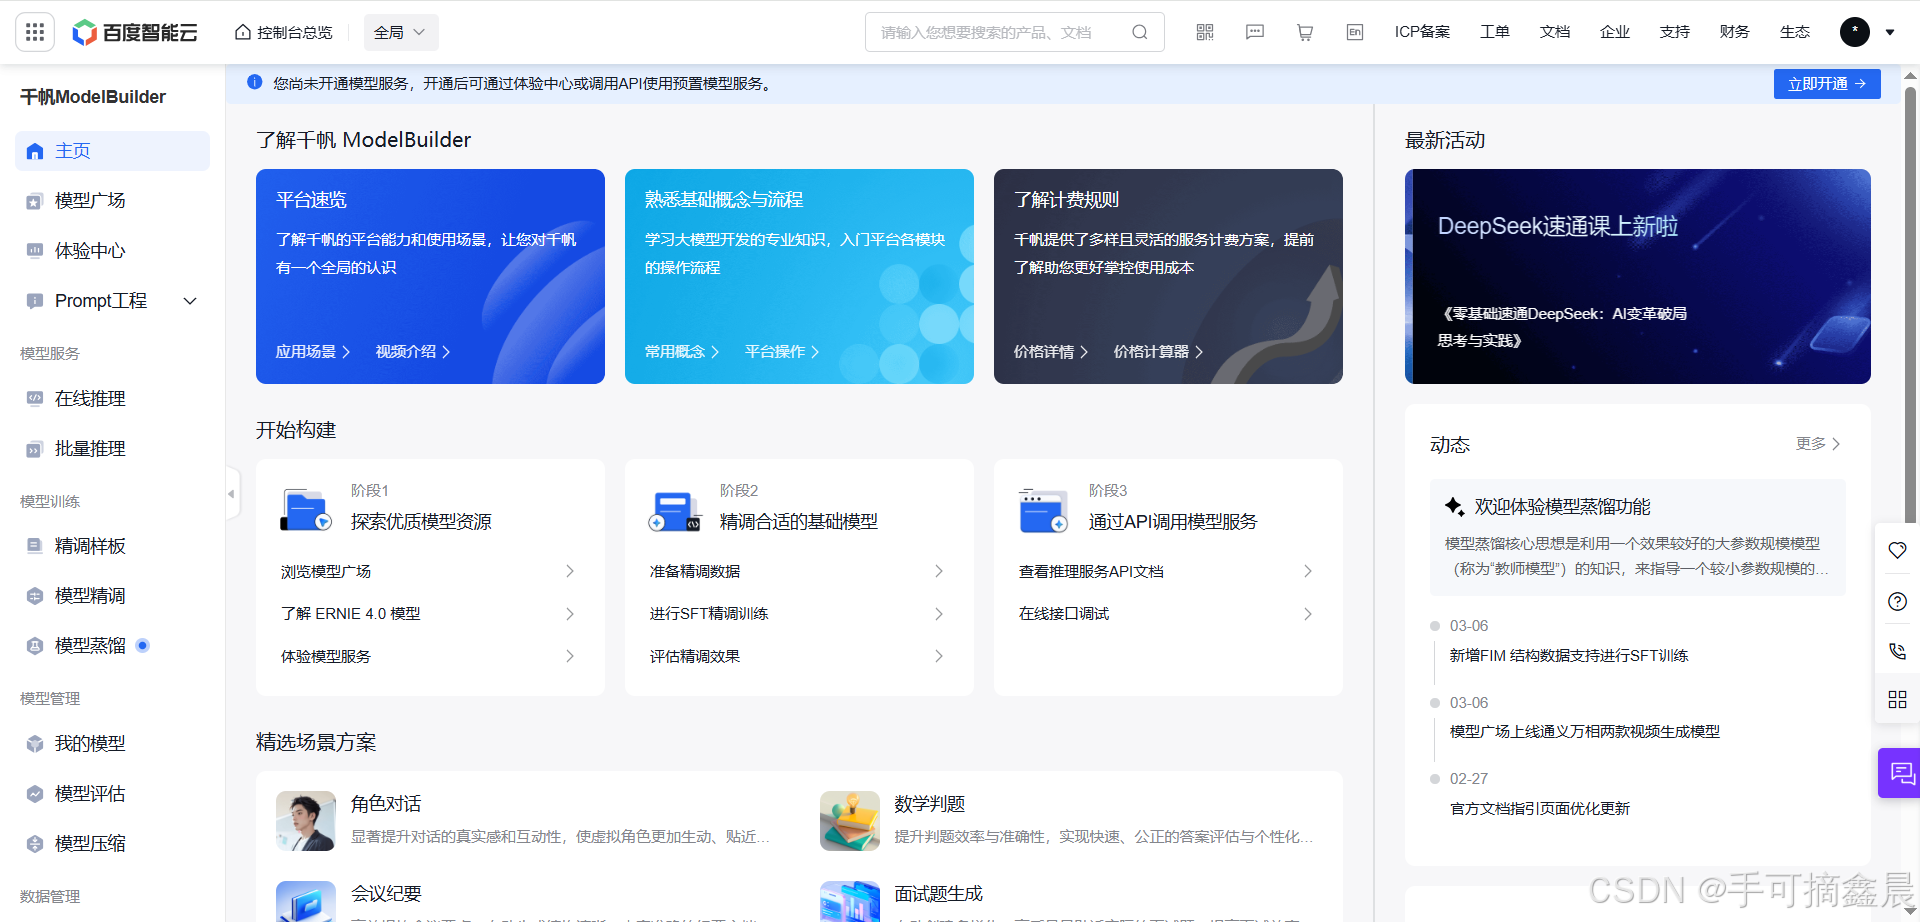Open the DeepSeek速通课 banner
This screenshot has width=1920, height=922.
coord(1638,276)
